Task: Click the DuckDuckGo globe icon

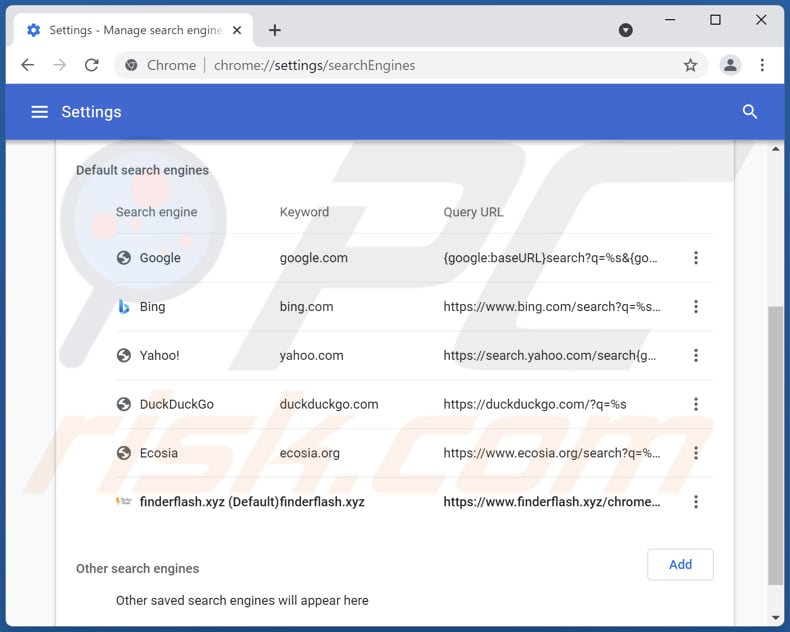Action: (123, 404)
